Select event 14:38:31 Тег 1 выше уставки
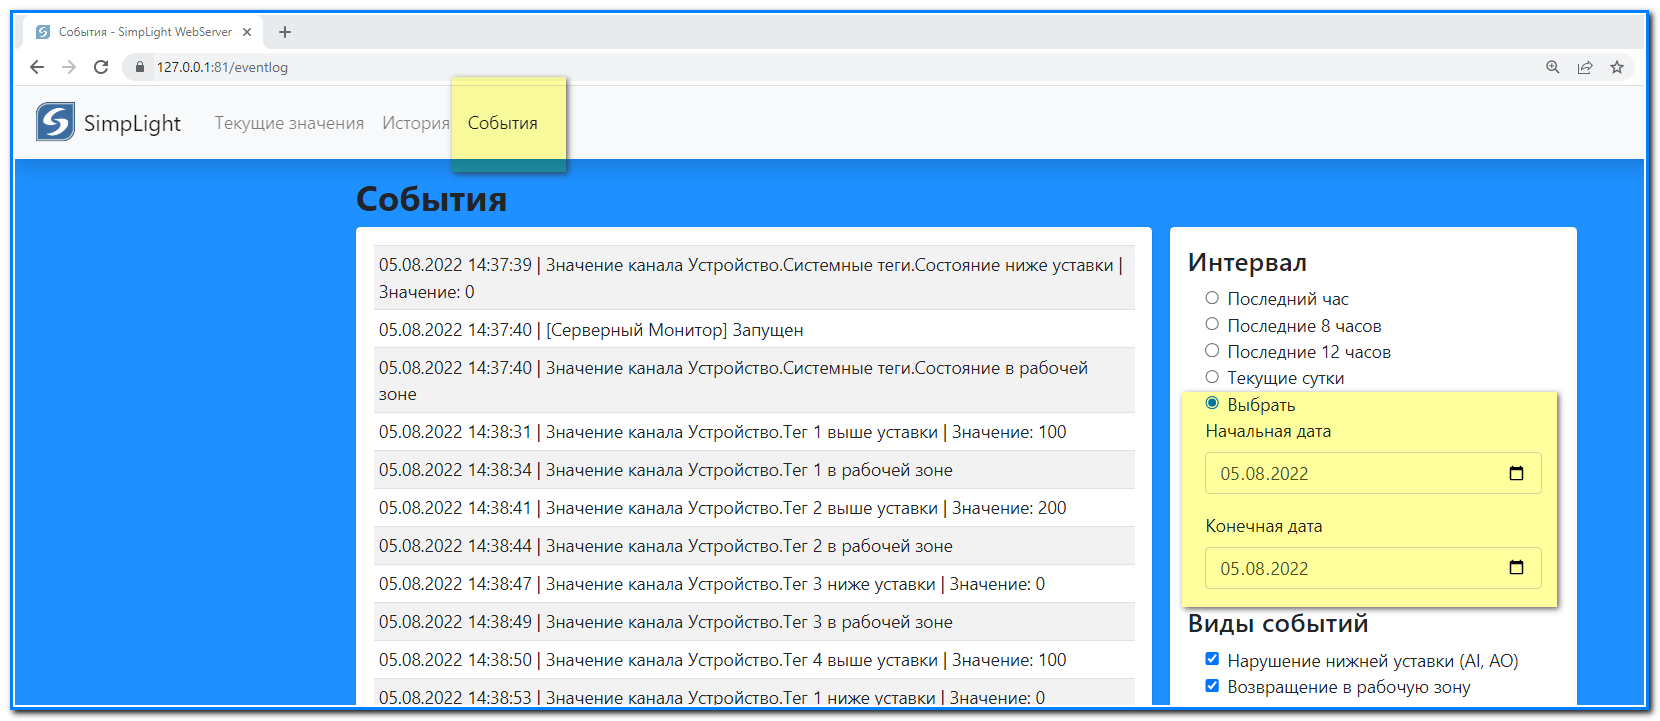The height and width of the screenshot is (721, 1660). click(x=754, y=432)
